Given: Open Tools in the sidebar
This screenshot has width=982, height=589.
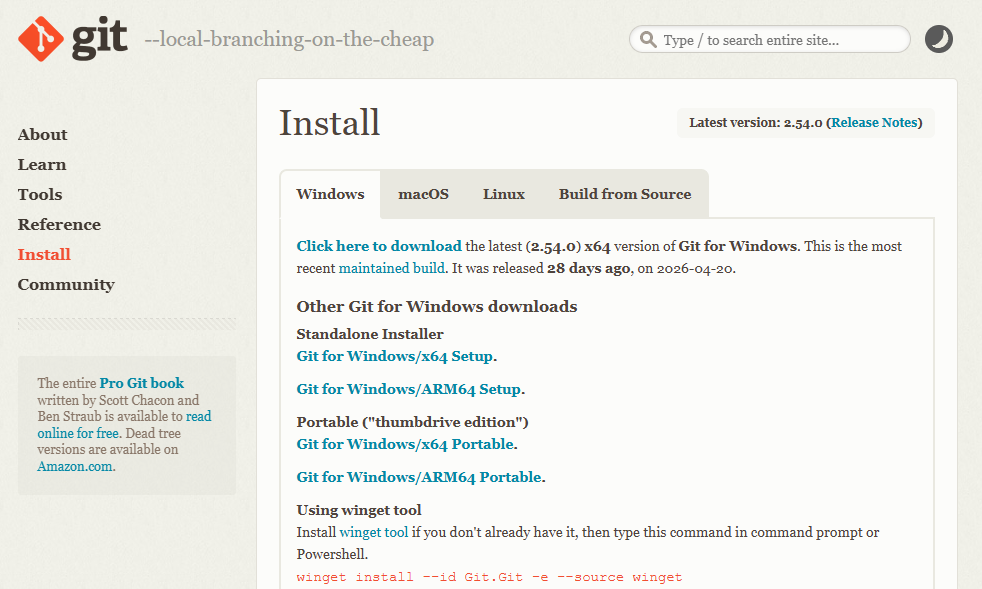Looking at the screenshot, I should tap(40, 195).
